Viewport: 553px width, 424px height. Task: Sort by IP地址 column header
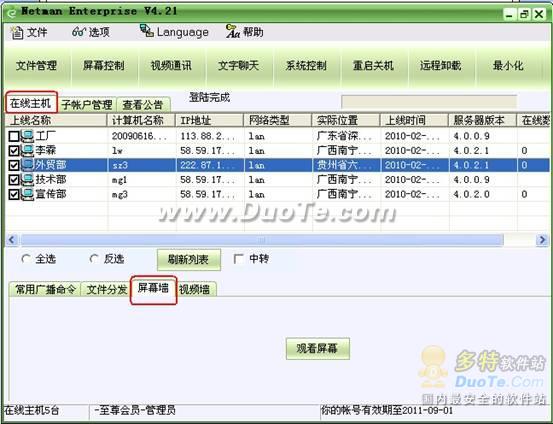click(209, 120)
